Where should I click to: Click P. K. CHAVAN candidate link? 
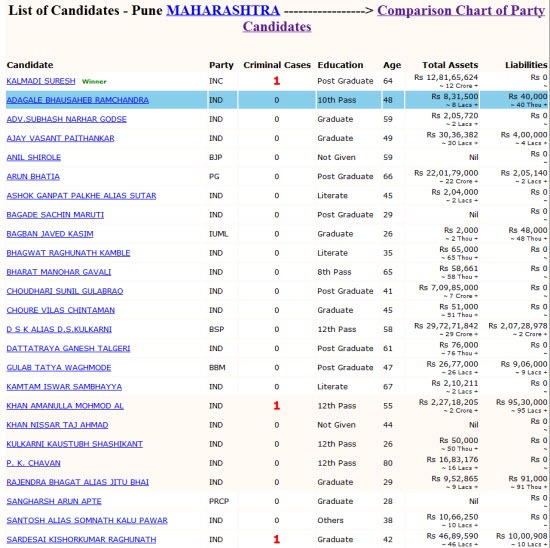(34, 463)
